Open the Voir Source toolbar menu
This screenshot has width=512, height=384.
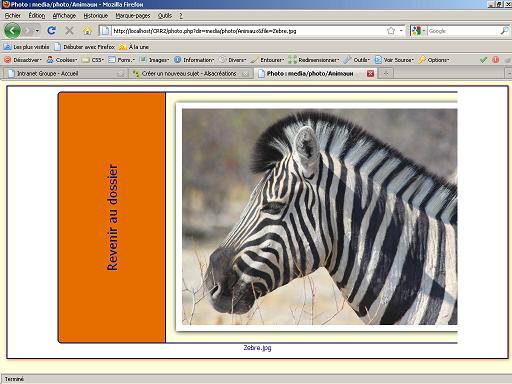tap(394, 60)
